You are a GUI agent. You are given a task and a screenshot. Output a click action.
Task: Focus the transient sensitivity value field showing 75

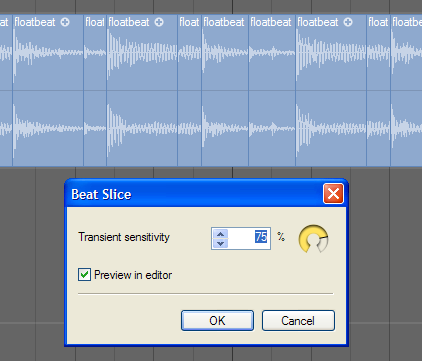pos(249,238)
